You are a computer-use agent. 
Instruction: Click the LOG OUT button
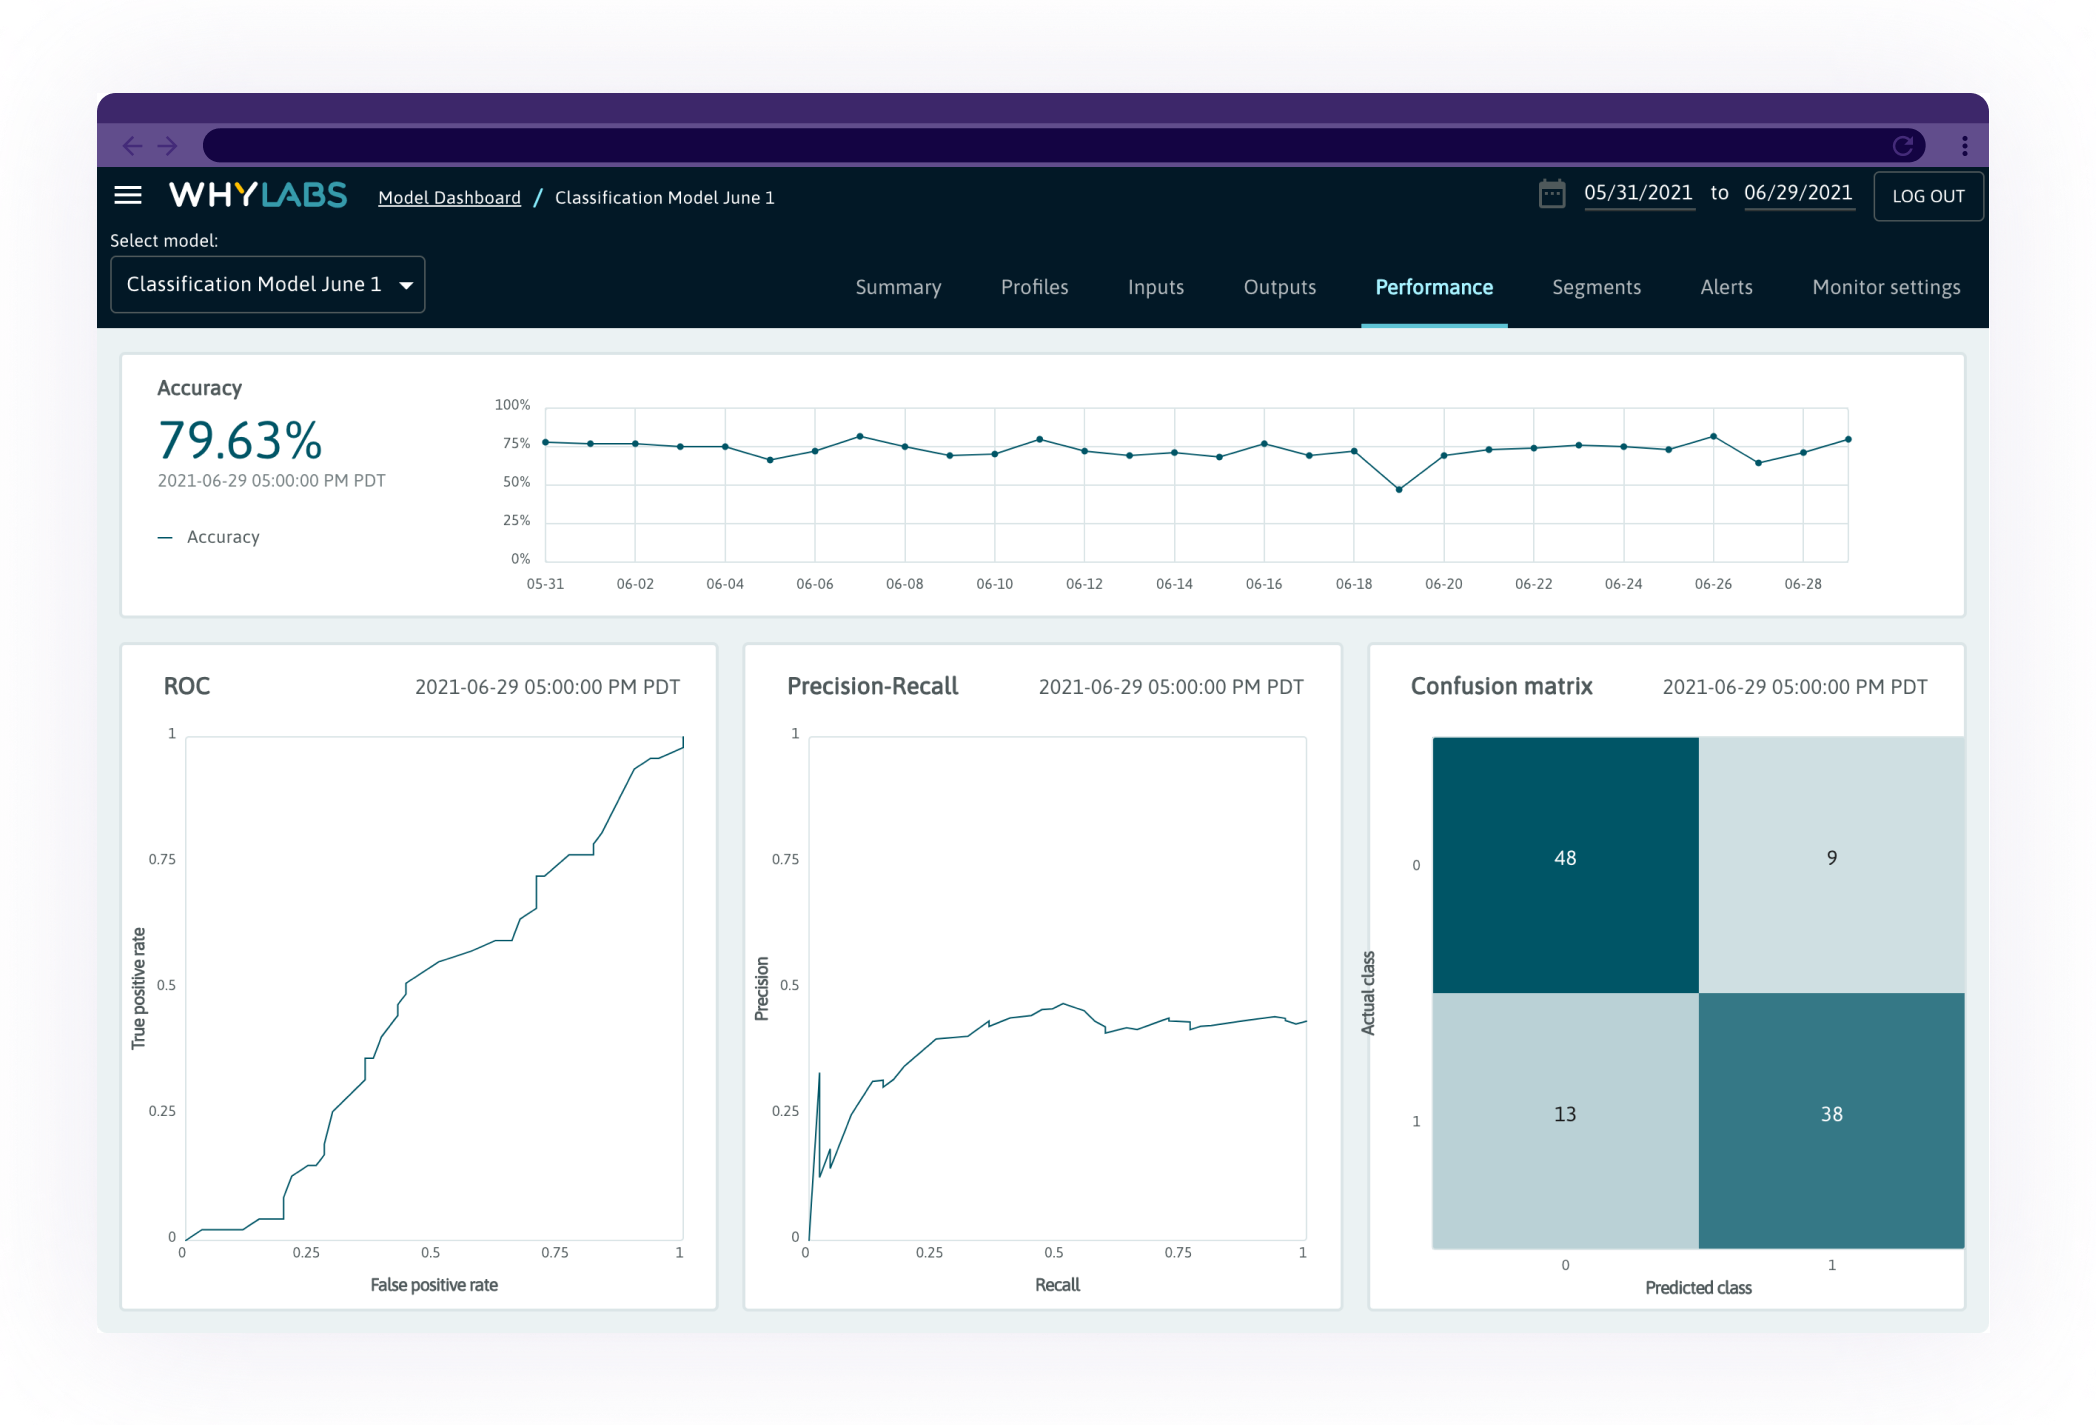[1928, 196]
